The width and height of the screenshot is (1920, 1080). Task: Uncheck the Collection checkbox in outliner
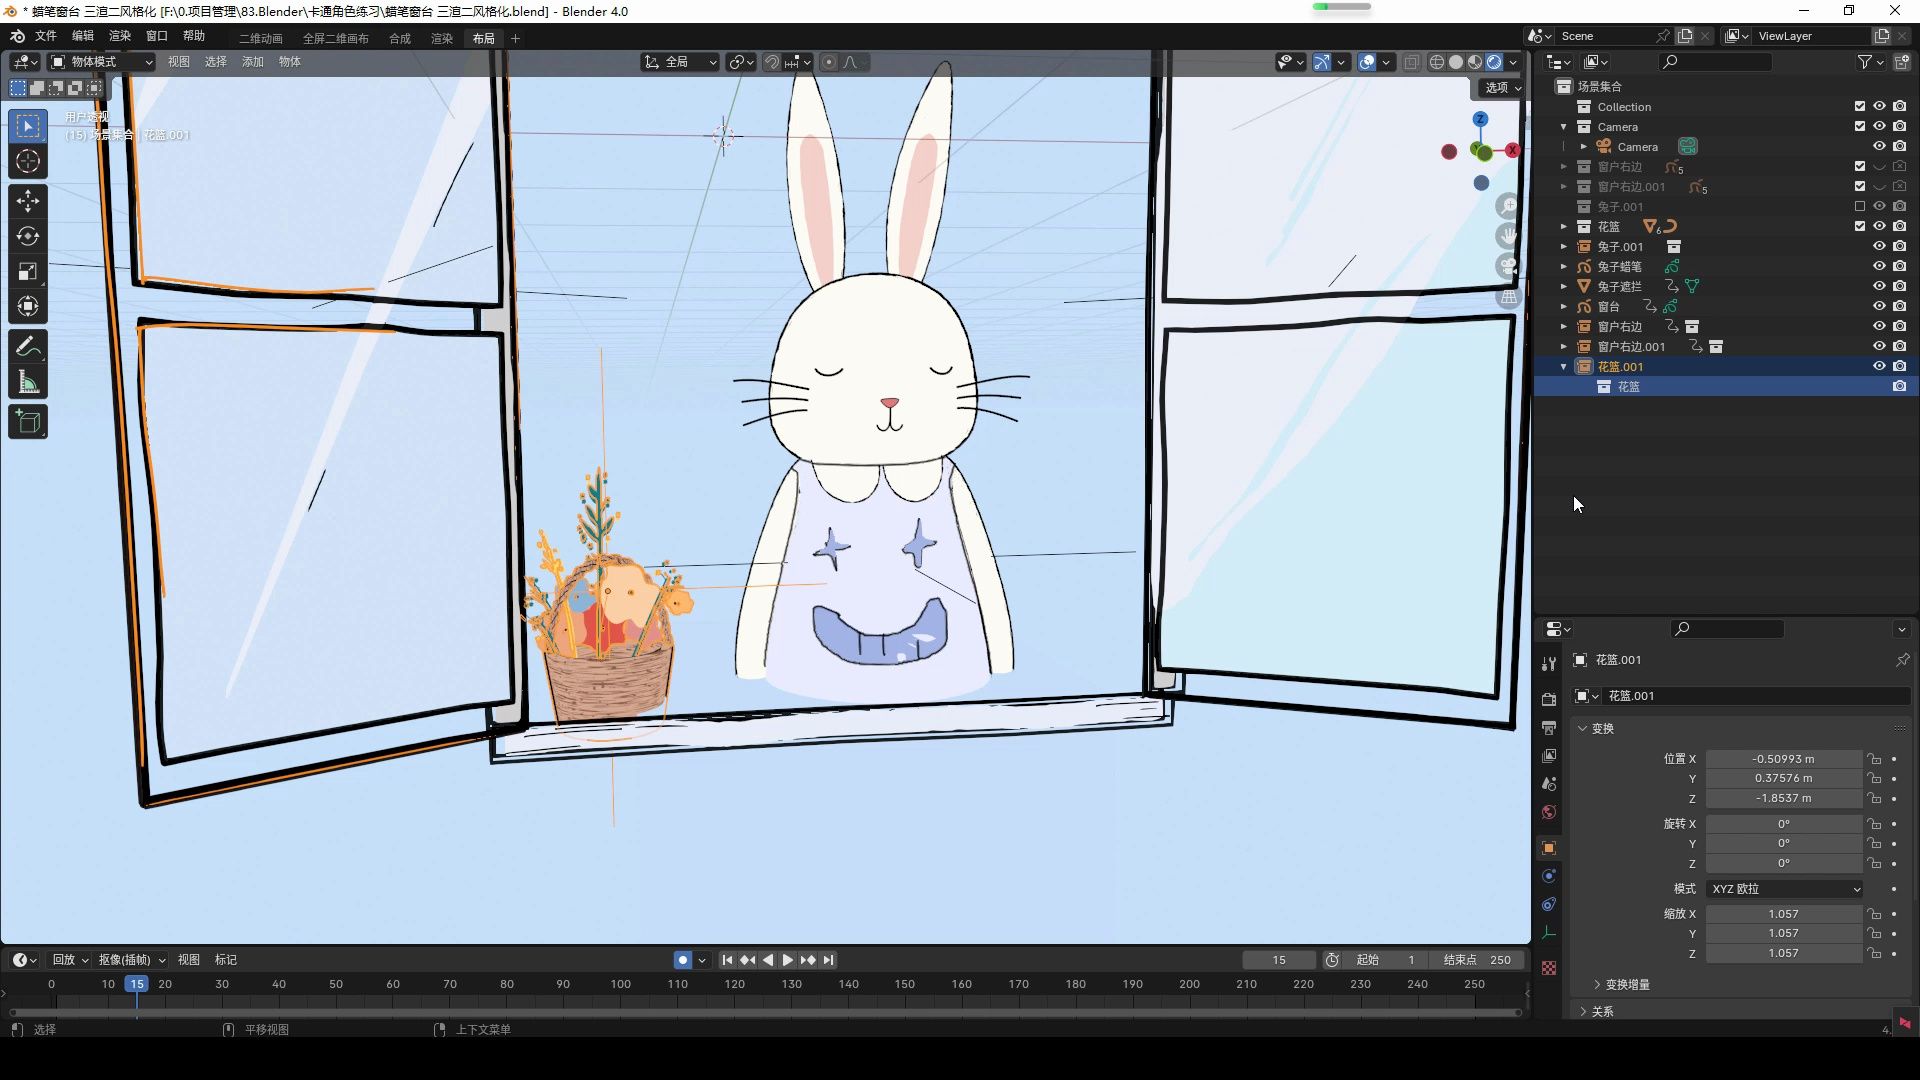tap(1859, 106)
